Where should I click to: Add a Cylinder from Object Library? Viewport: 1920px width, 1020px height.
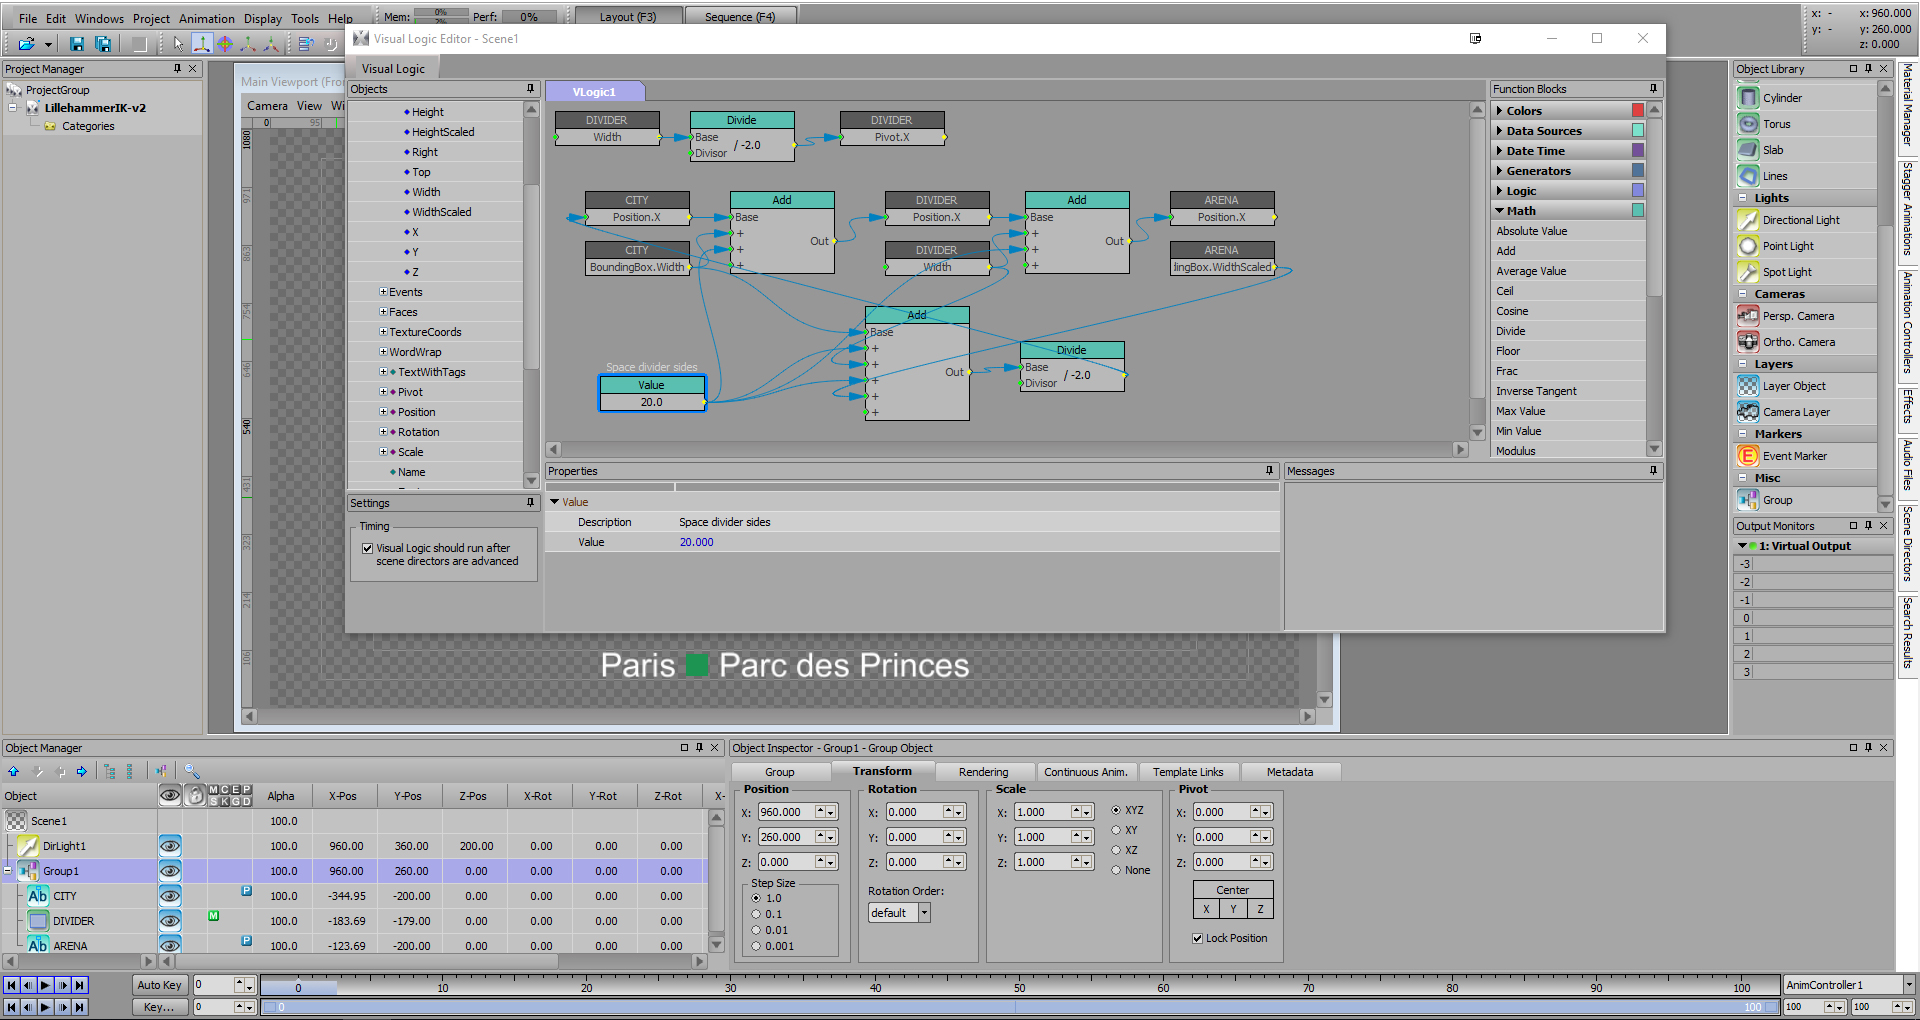point(1782,98)
